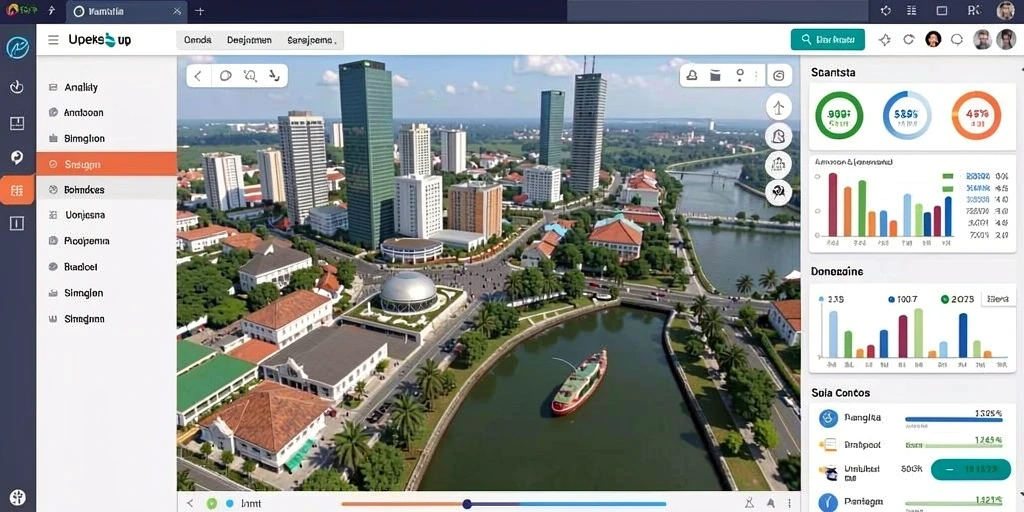Go back with the map toolbar left chevron

pyautogui.click(x=198, y=76)
